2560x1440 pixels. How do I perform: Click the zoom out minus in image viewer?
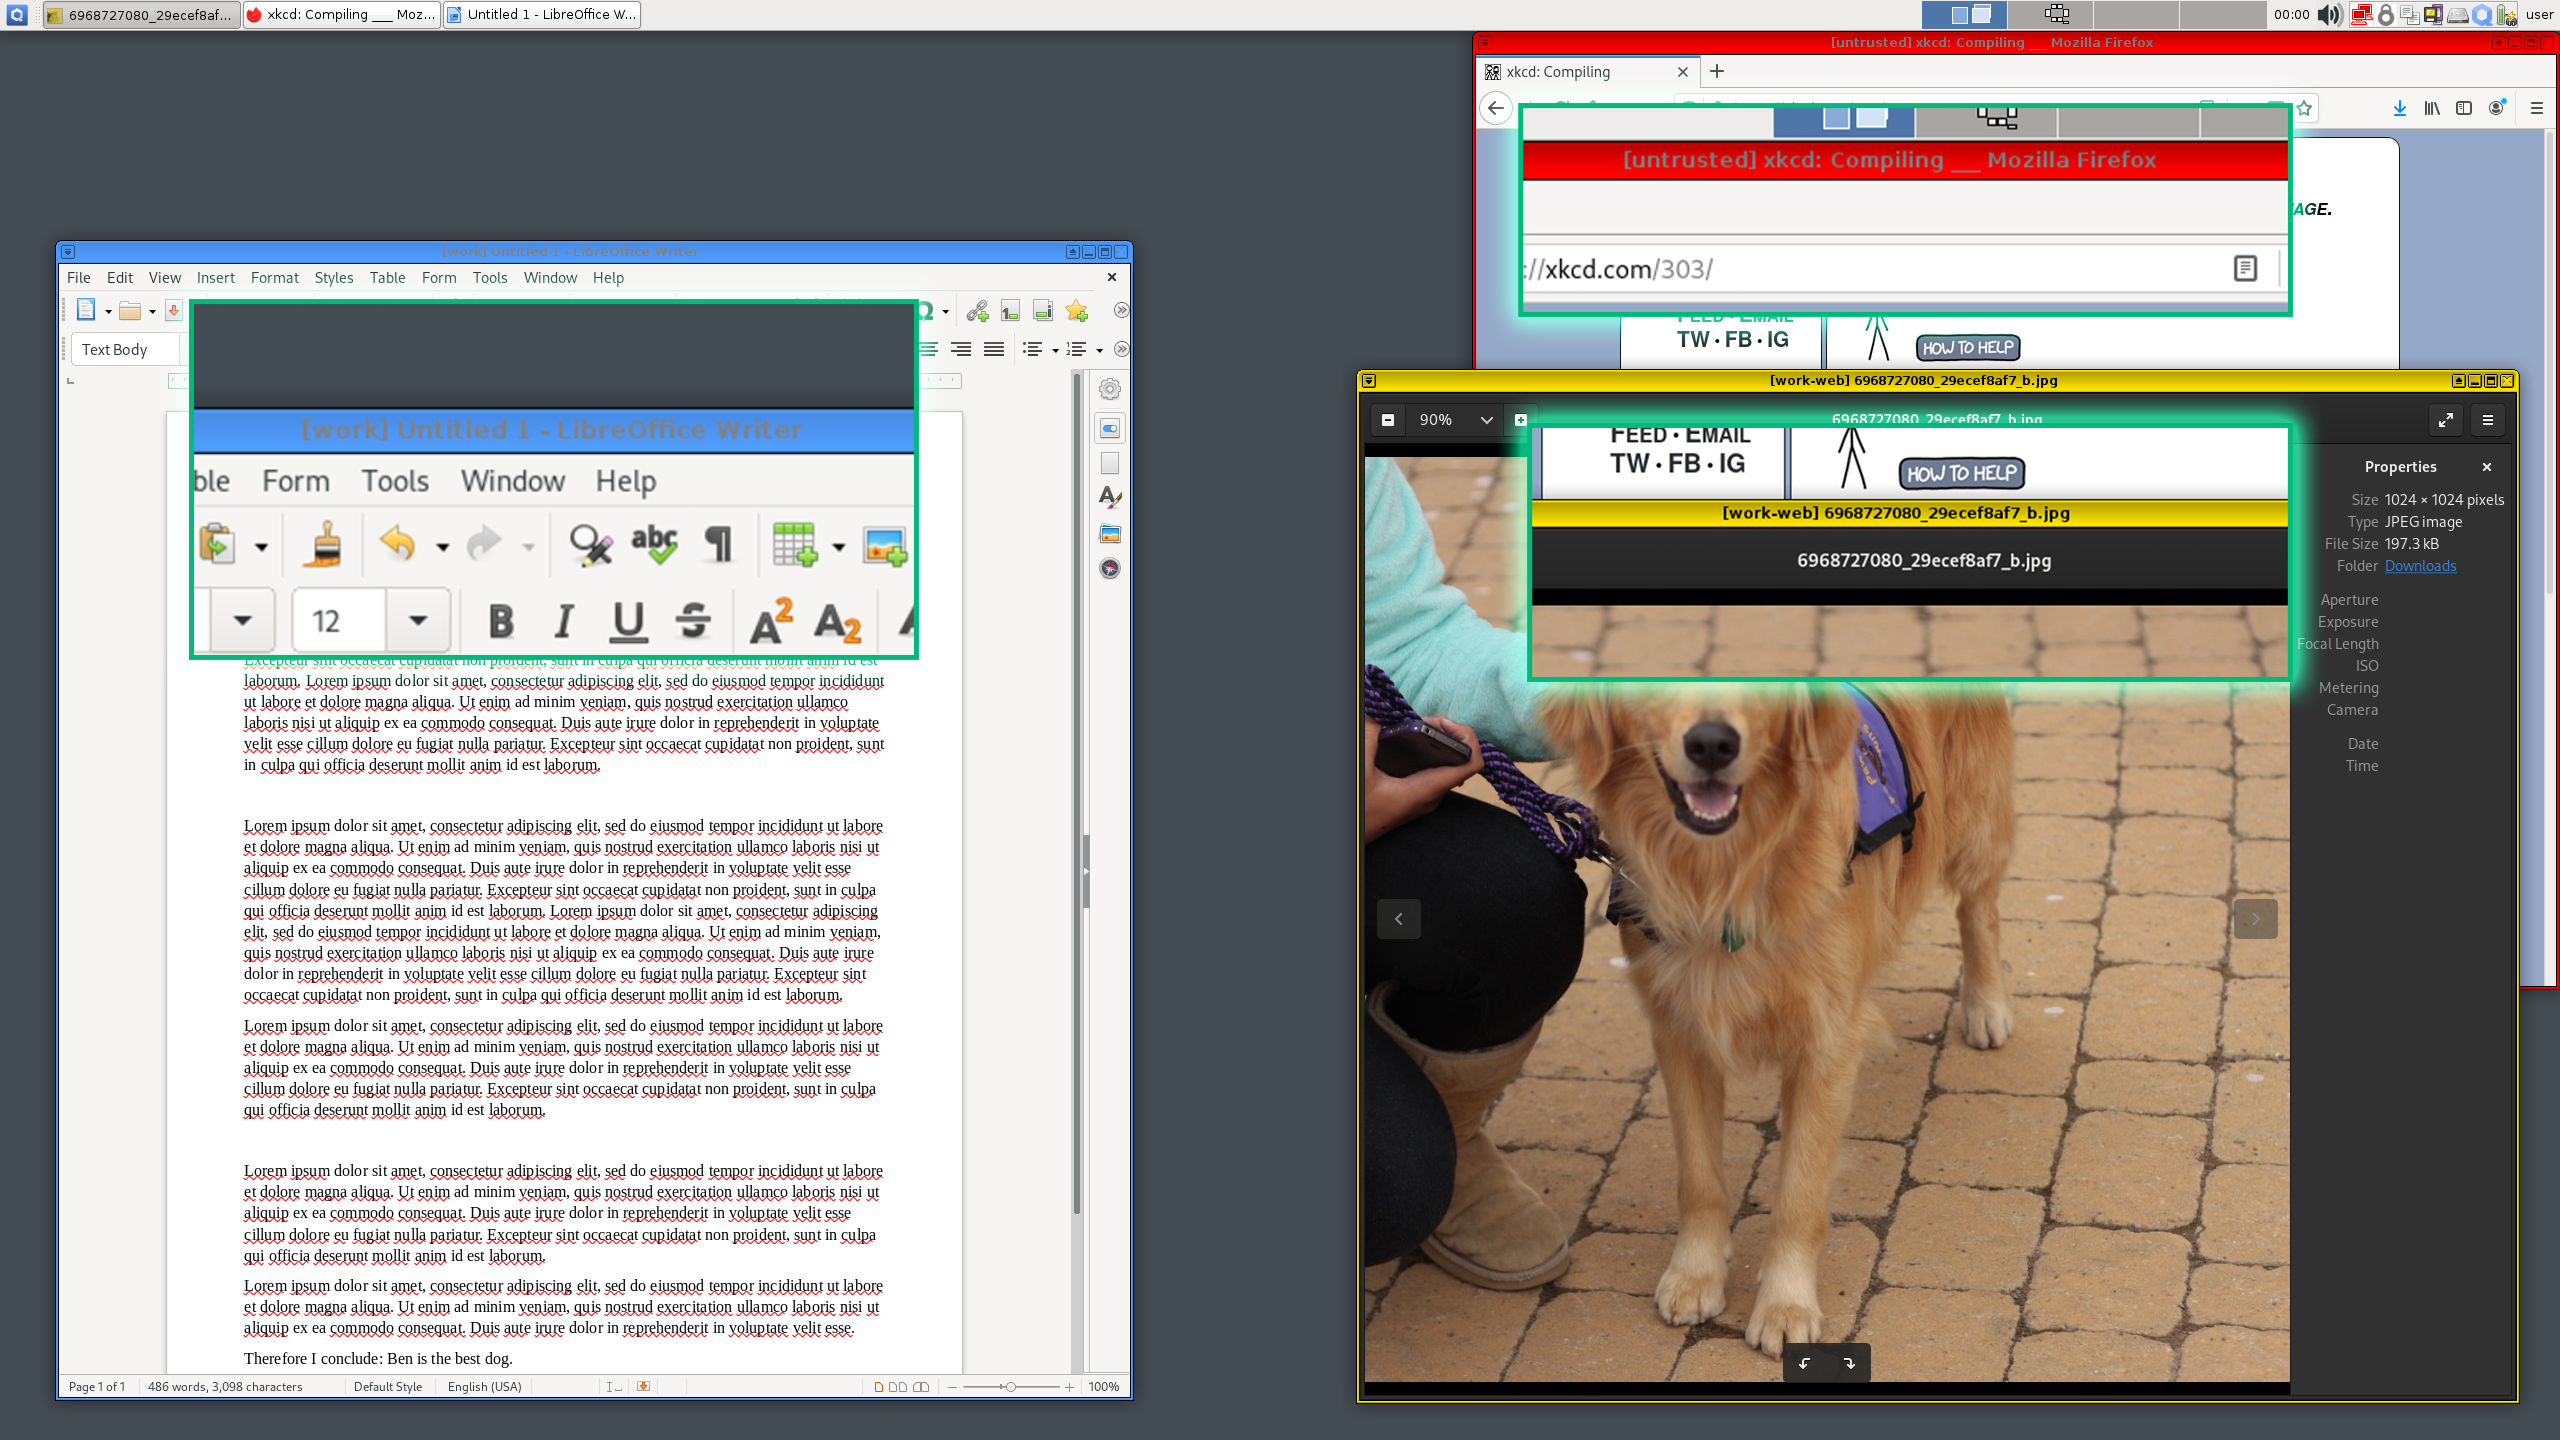1388,420
